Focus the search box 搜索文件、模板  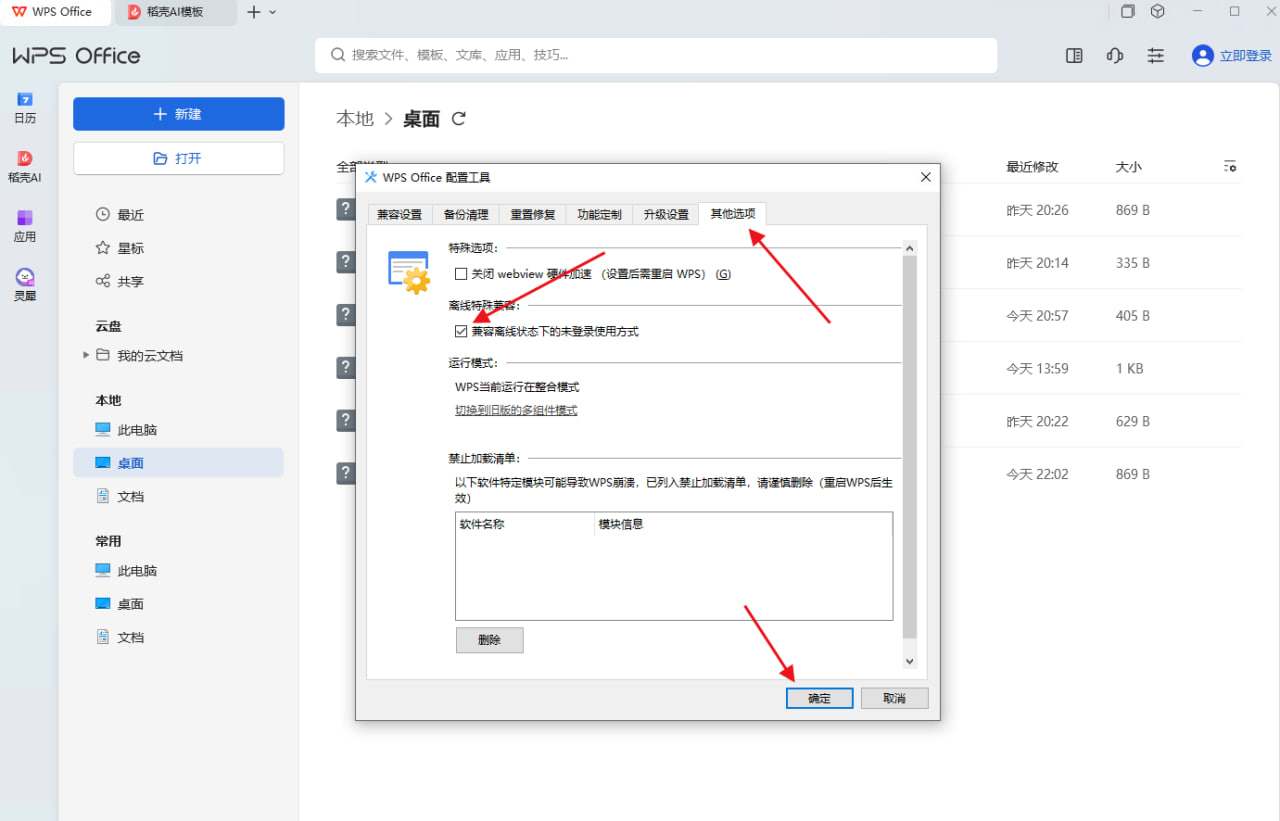click(x=656, y=55)
